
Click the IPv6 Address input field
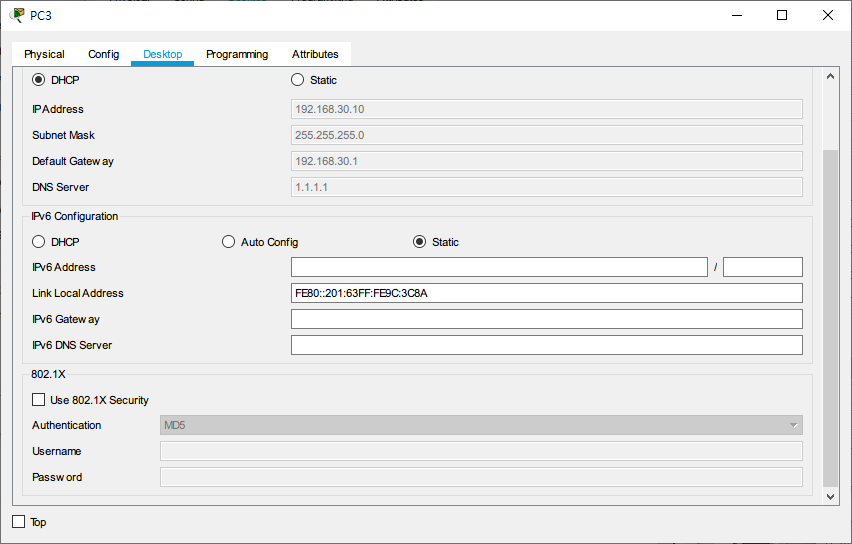pos(499,267)
